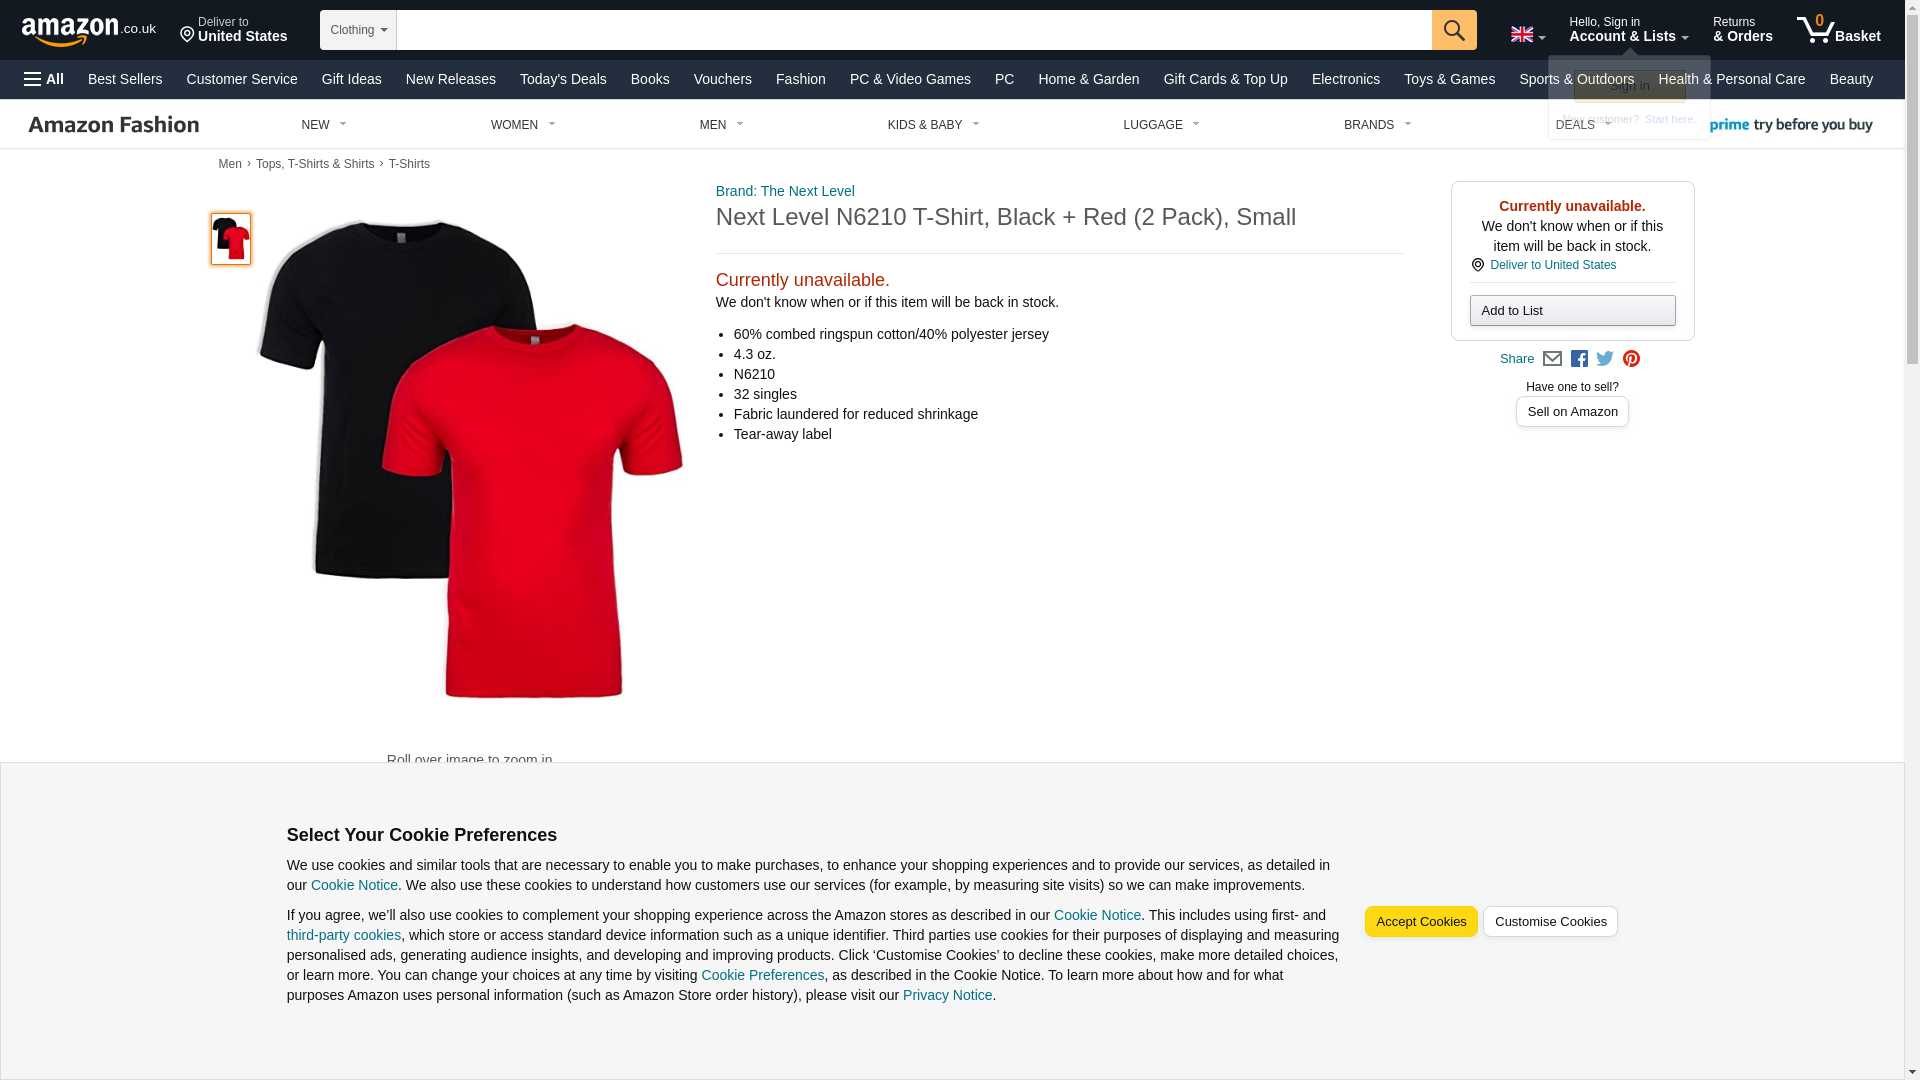Open Today's Deals in navigation bar

[x=563, y=79]
